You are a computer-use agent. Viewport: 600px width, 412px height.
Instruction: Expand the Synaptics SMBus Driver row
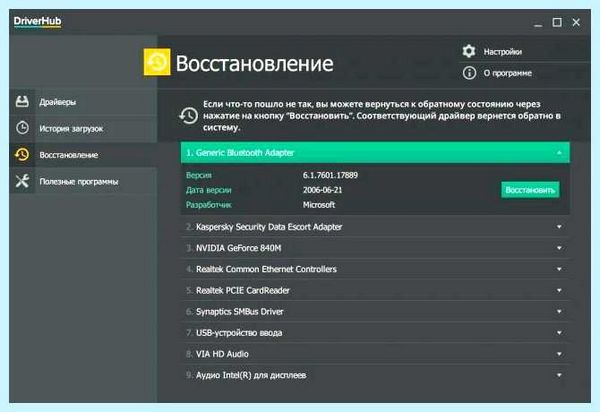click(x=375, y=312)
